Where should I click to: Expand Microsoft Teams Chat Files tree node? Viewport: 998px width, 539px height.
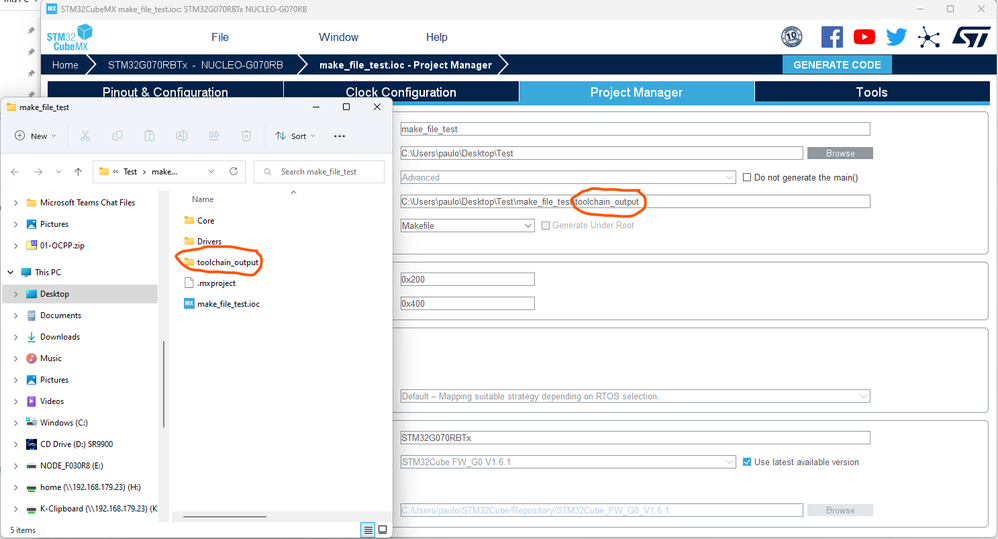(x=16, y=202)
